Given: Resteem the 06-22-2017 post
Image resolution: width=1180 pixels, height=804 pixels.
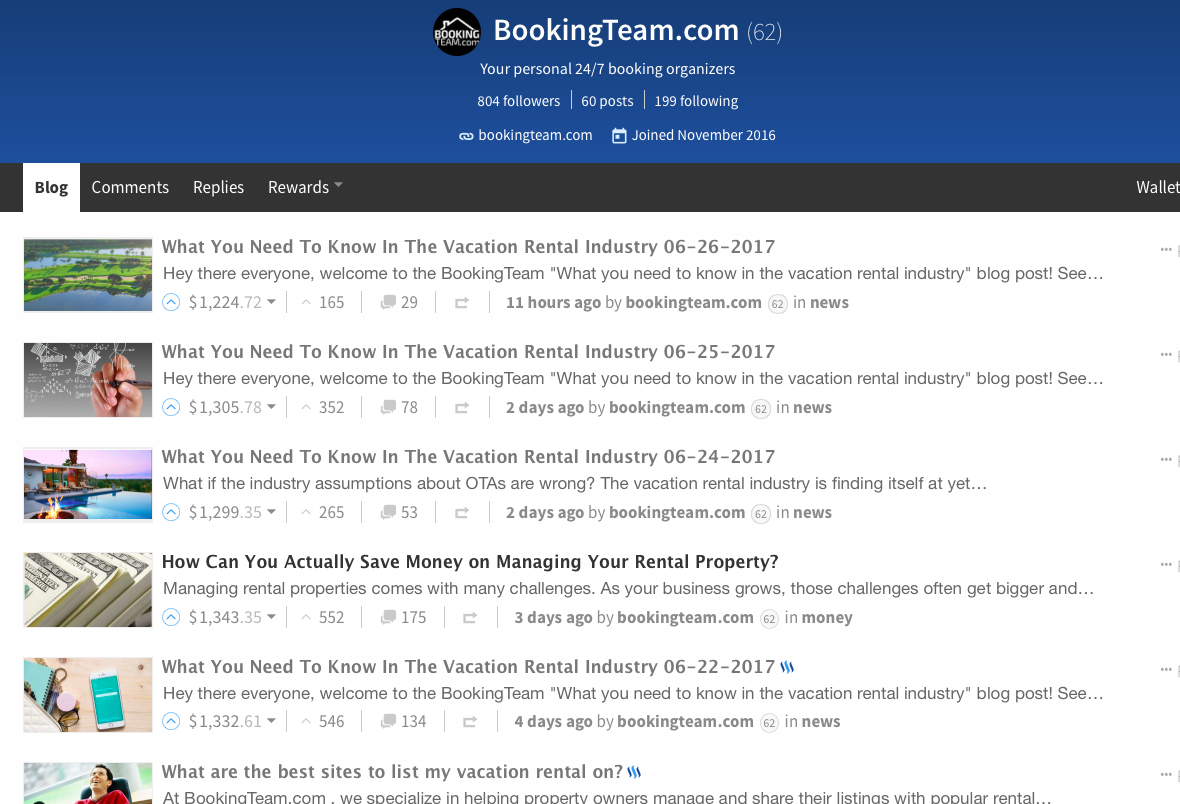Looking at the screenshot, I should (x=470, y=721).
